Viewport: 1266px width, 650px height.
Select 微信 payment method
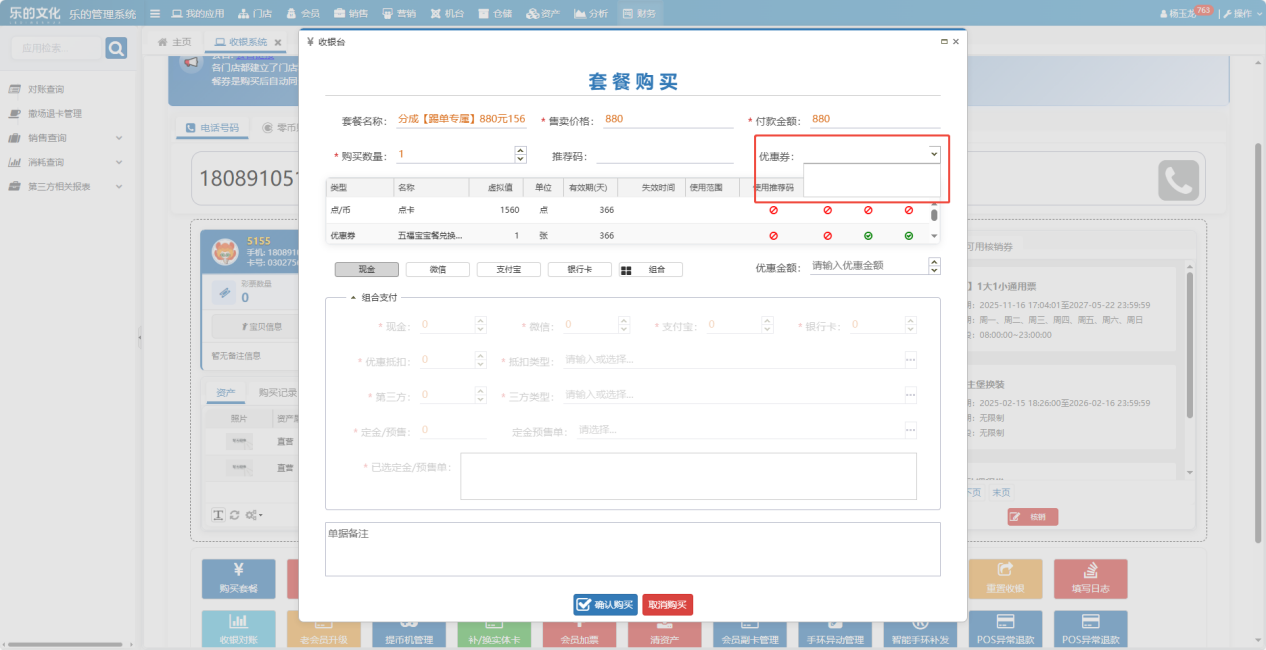point(437,270)
